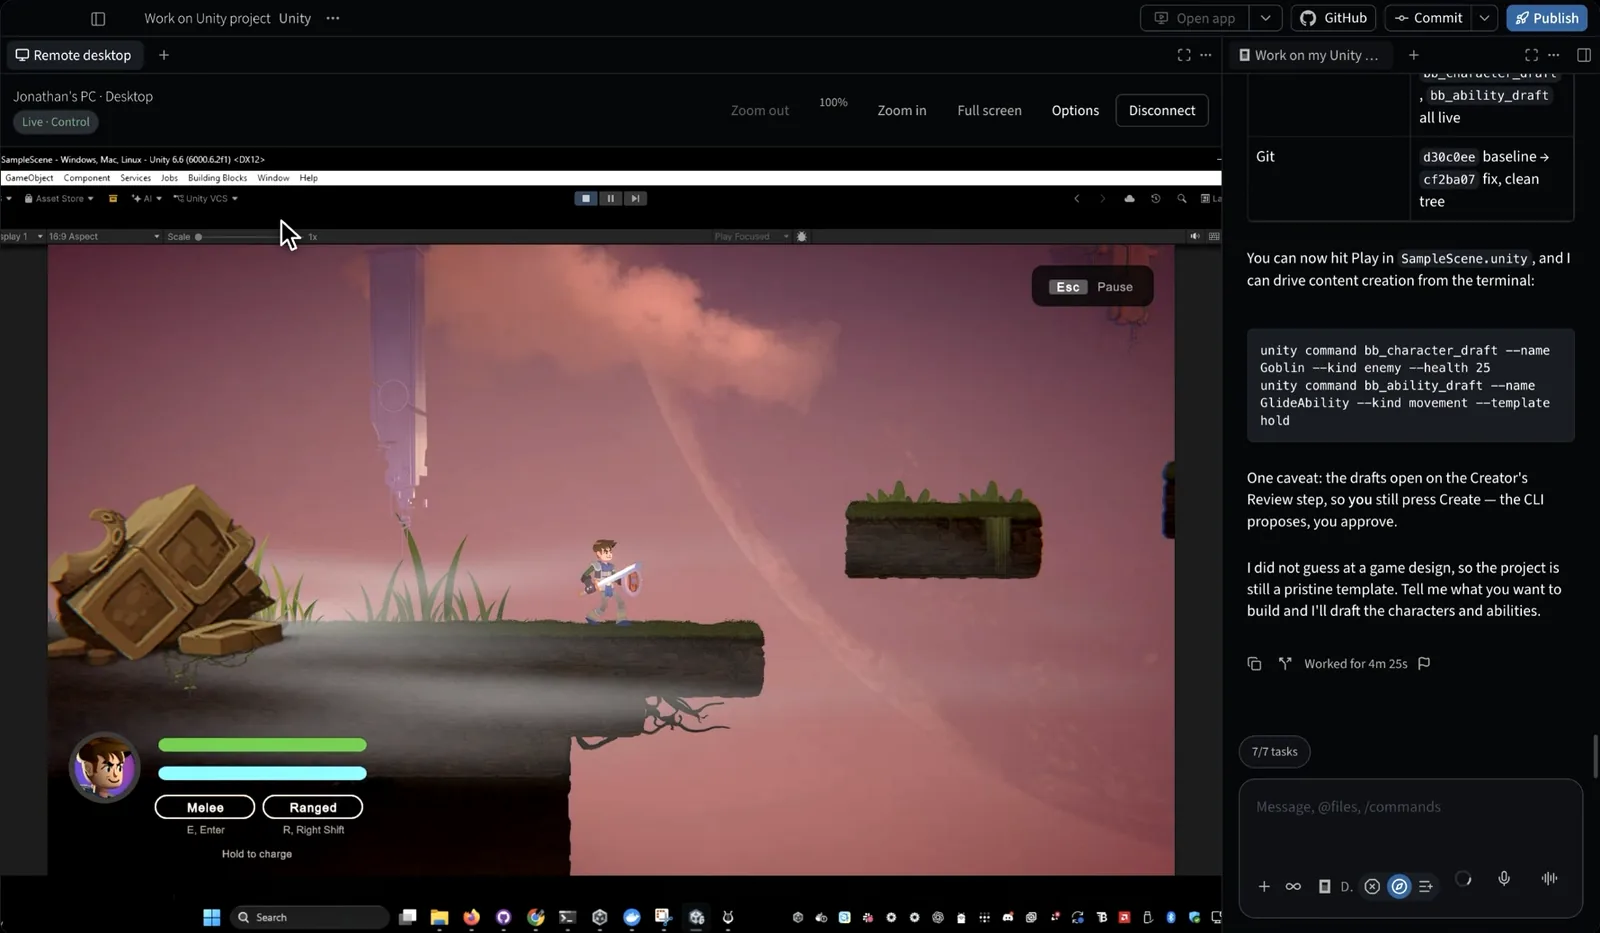
Task: Open the Asset Store dropdown in Unity
Action: [59, 198]
